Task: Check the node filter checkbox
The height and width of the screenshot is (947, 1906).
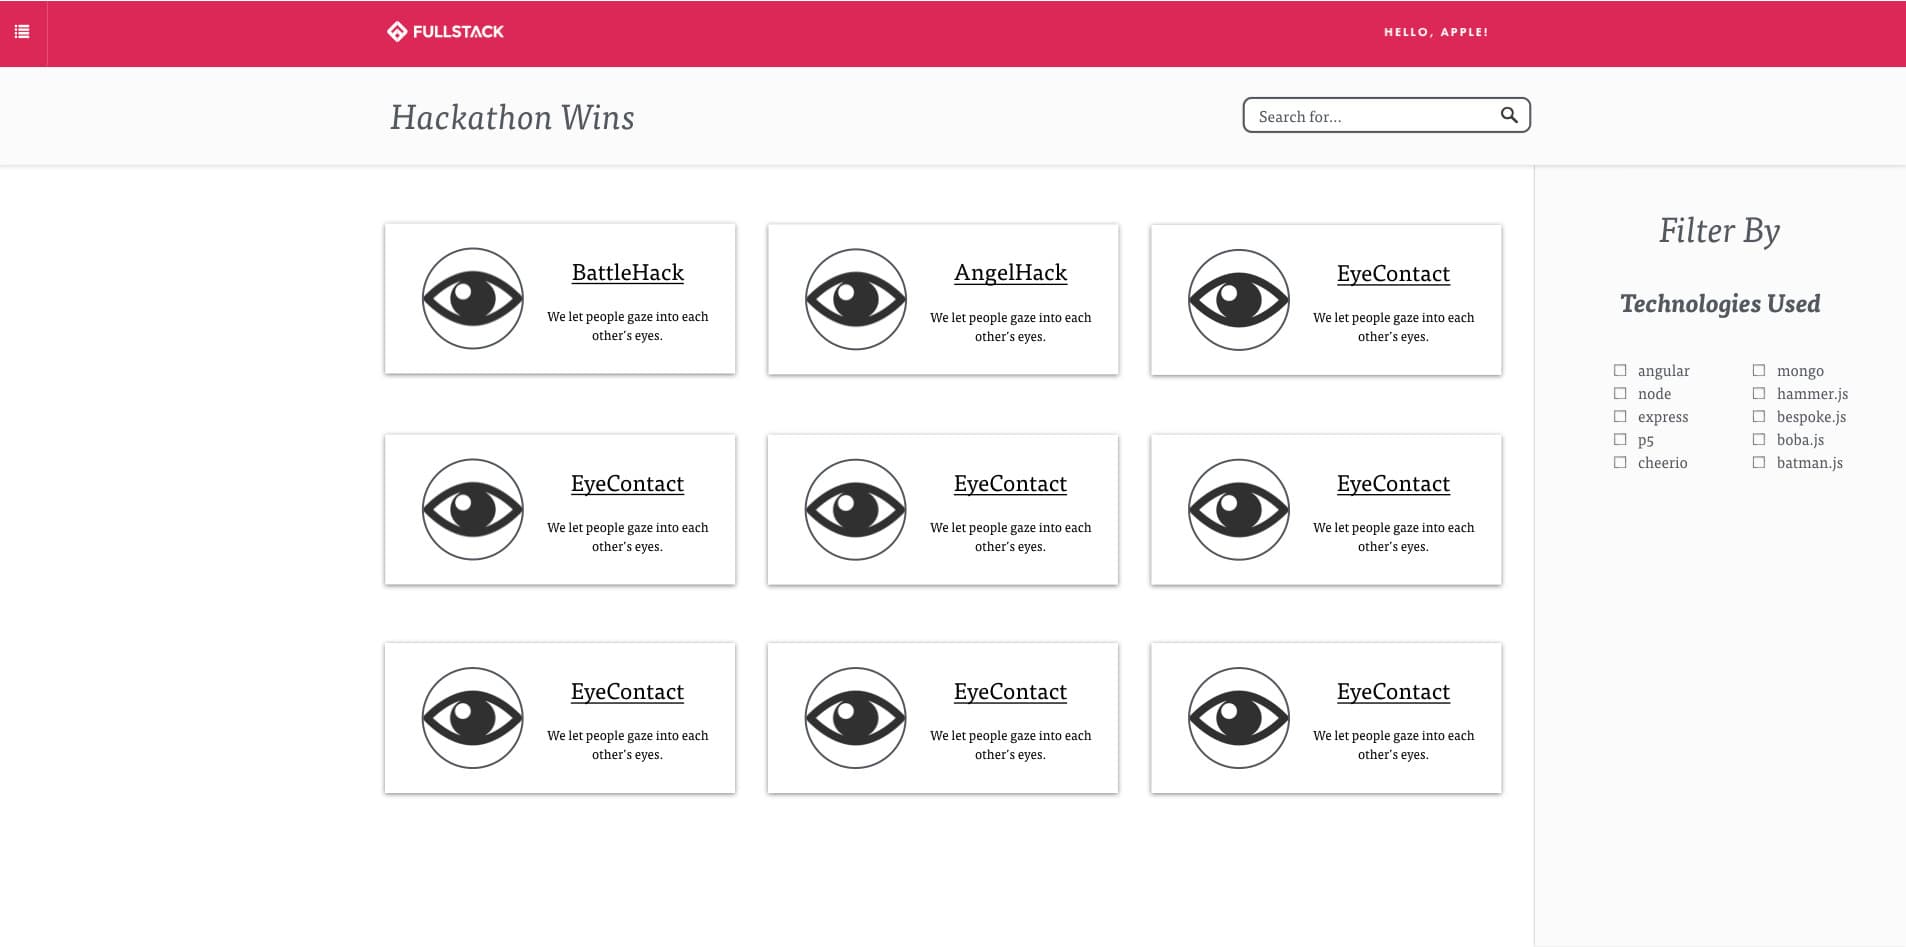Action: point(1620,393)
